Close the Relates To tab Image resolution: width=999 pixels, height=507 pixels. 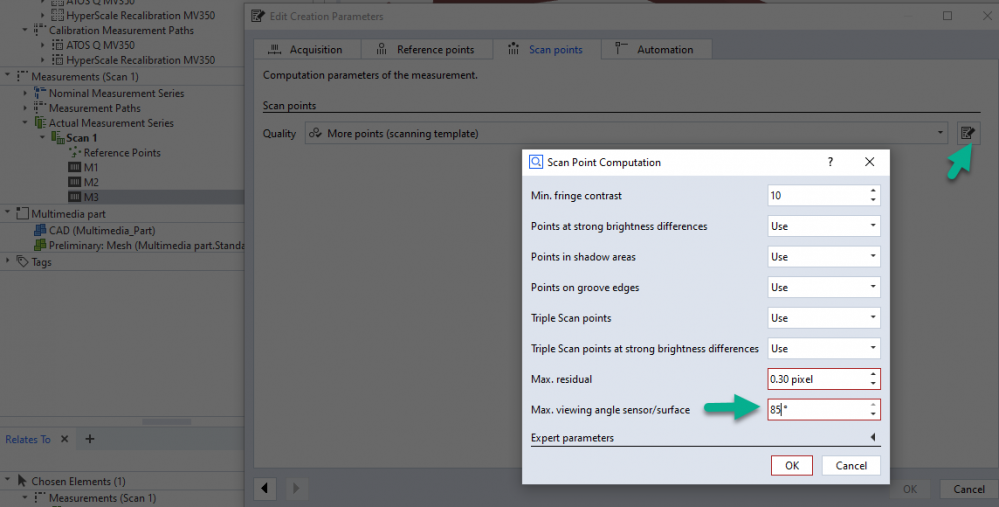pyautogui.click(x=64, y=439)
